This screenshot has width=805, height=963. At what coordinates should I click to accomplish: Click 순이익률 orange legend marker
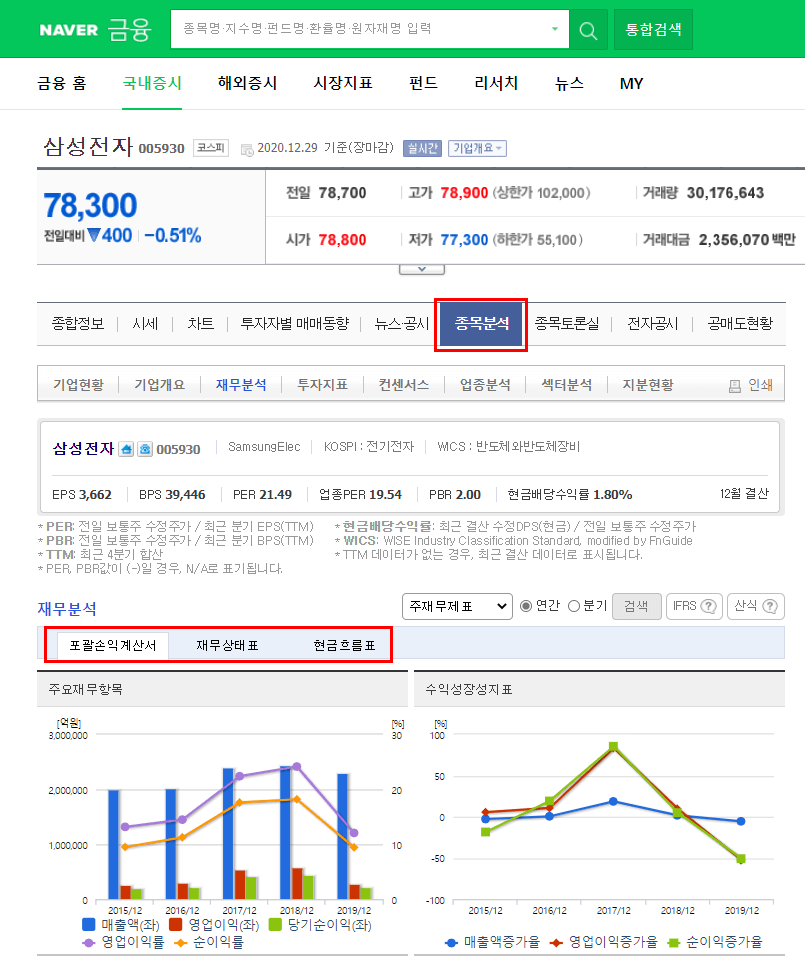point(181,942)
